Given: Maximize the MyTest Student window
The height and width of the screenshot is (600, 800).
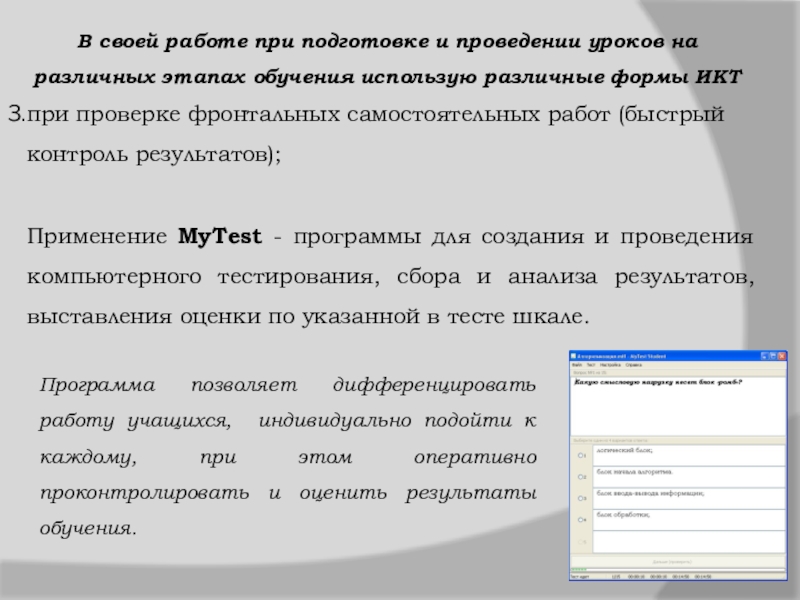Looking at the screenshot, I should [775, 356].
